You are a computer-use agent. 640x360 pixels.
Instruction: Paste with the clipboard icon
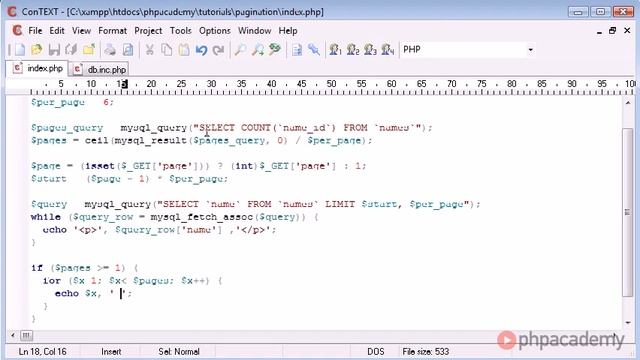coord(184,50)
